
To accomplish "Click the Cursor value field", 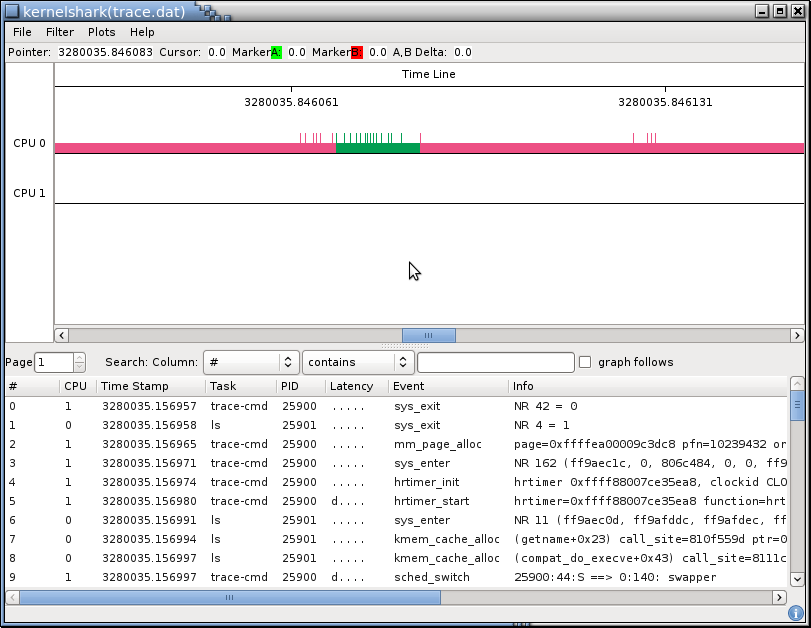I will 217,52.
